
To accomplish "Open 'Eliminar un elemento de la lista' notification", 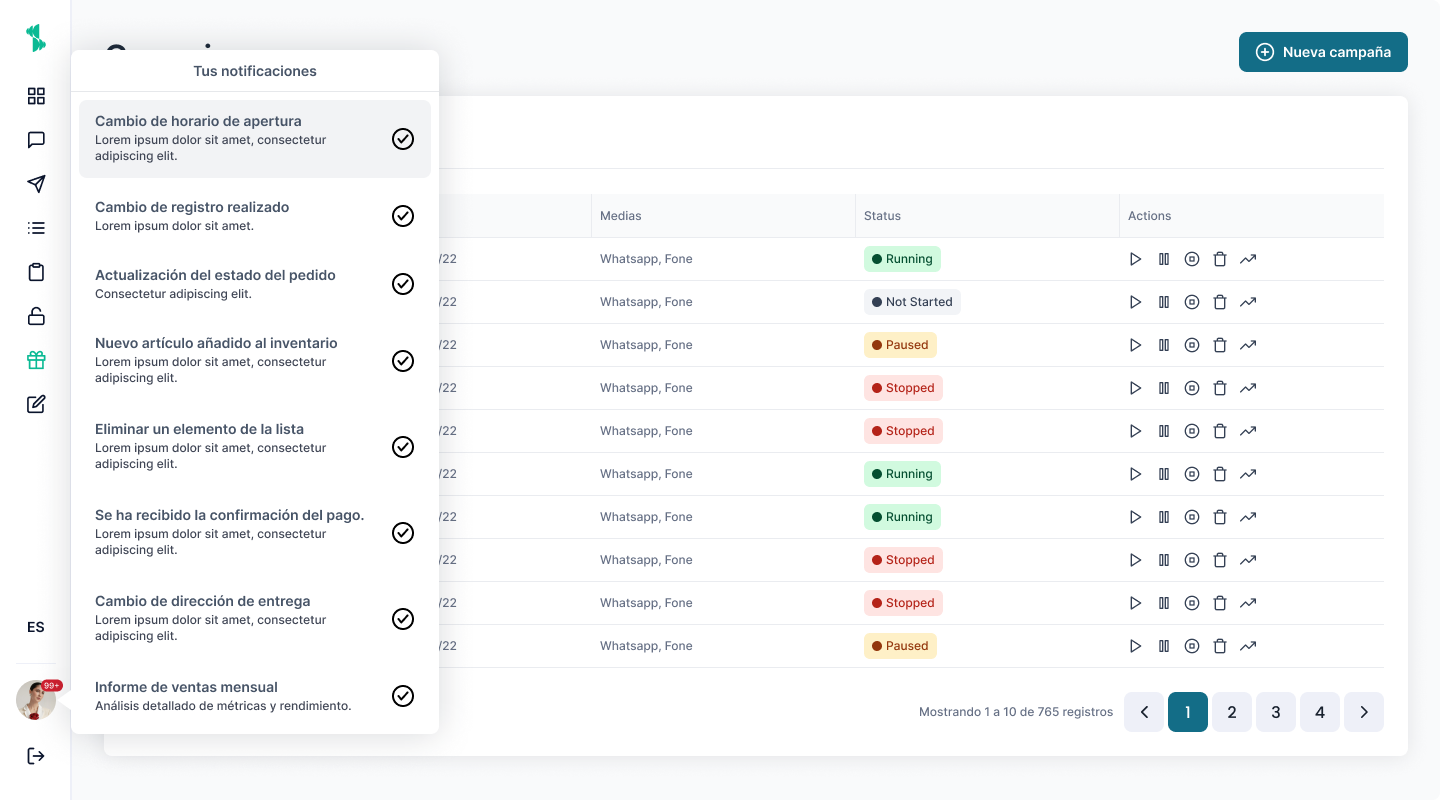I will (230, 445).
